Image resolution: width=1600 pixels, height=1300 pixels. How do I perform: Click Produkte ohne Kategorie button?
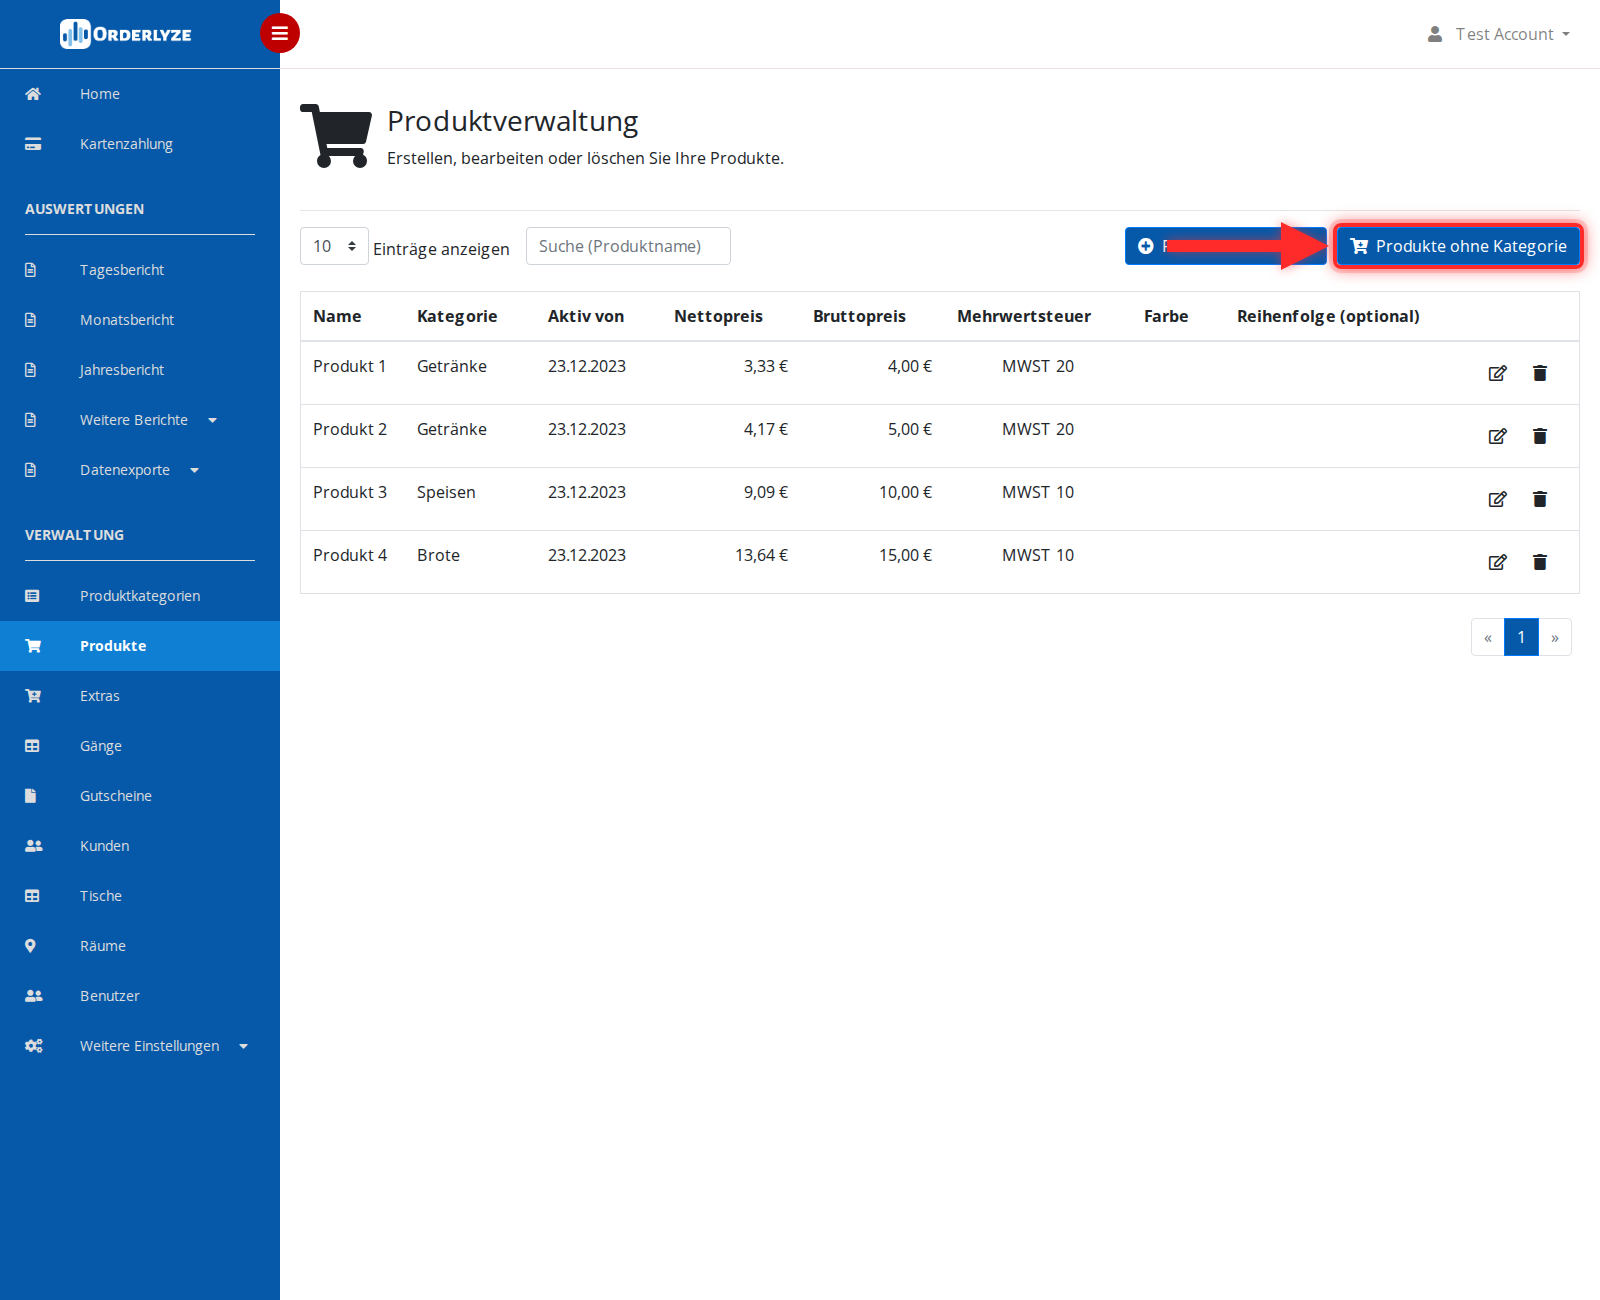[x=1458, y=246]
